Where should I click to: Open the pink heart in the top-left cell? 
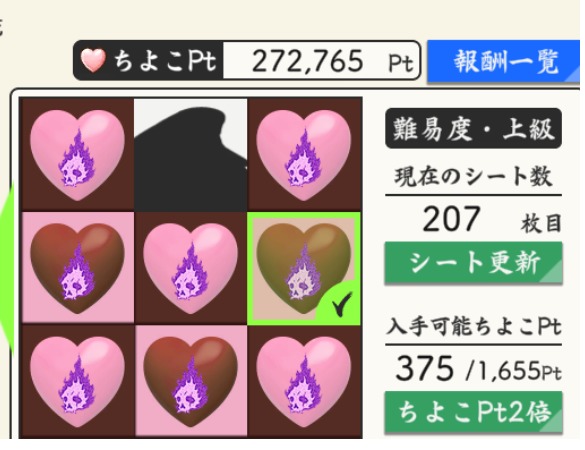pos(77,155)
